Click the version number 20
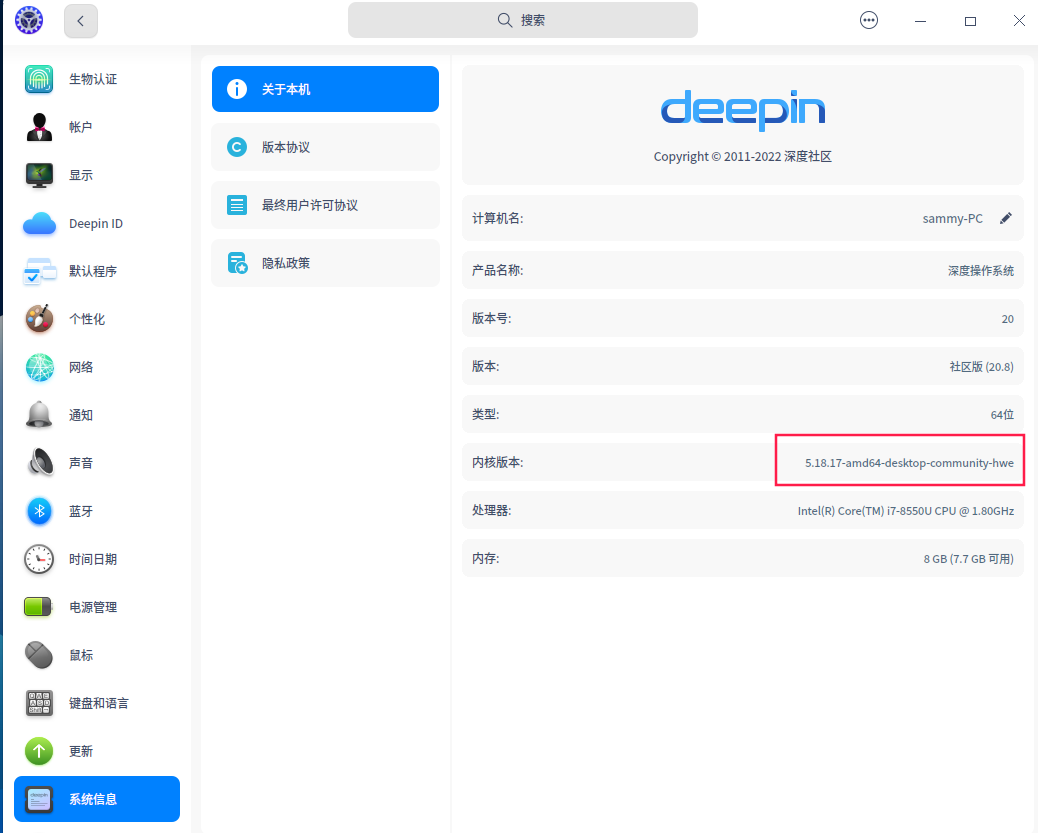 click(x=1008, y=319)
